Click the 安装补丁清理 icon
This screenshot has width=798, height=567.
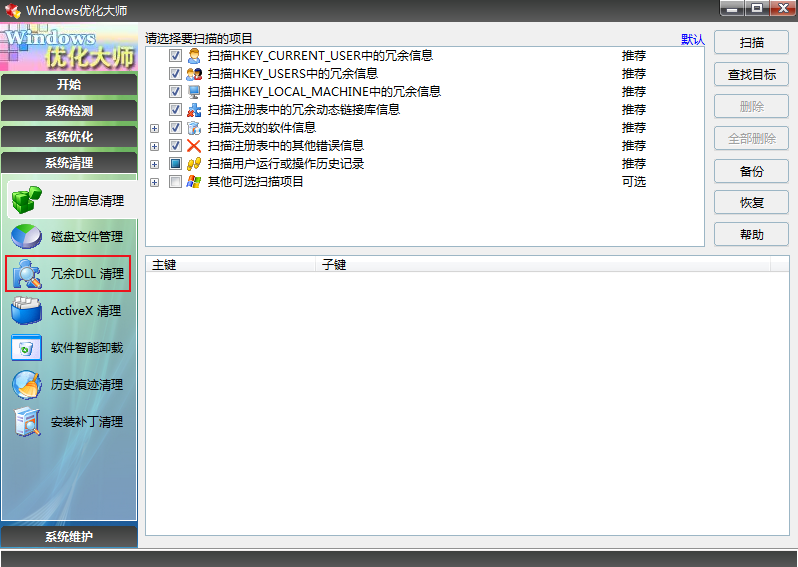26,422
